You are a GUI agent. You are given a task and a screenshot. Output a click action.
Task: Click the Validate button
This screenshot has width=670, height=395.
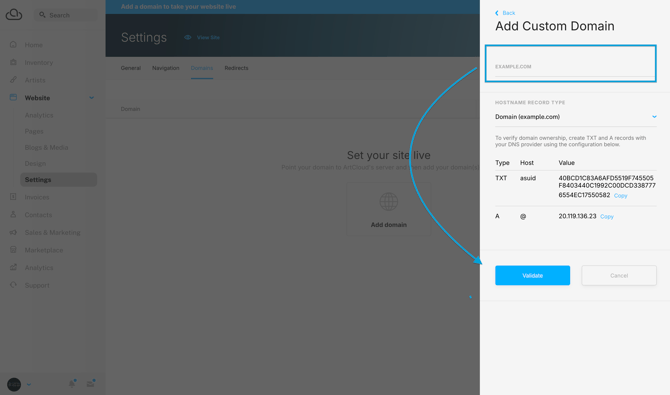click(532, 275)
